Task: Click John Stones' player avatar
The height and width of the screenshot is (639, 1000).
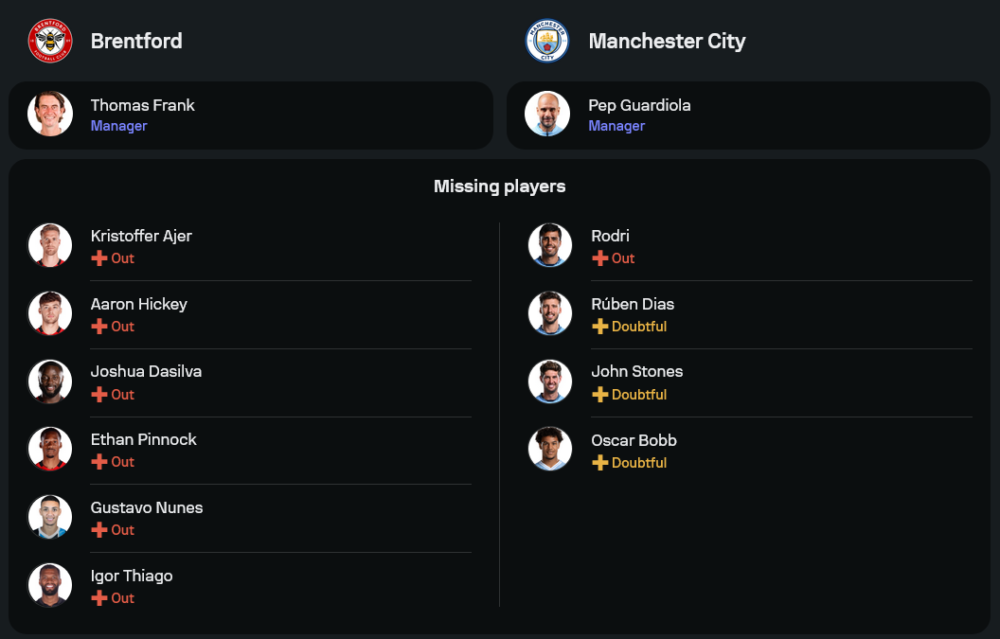Action: (550, 381)
